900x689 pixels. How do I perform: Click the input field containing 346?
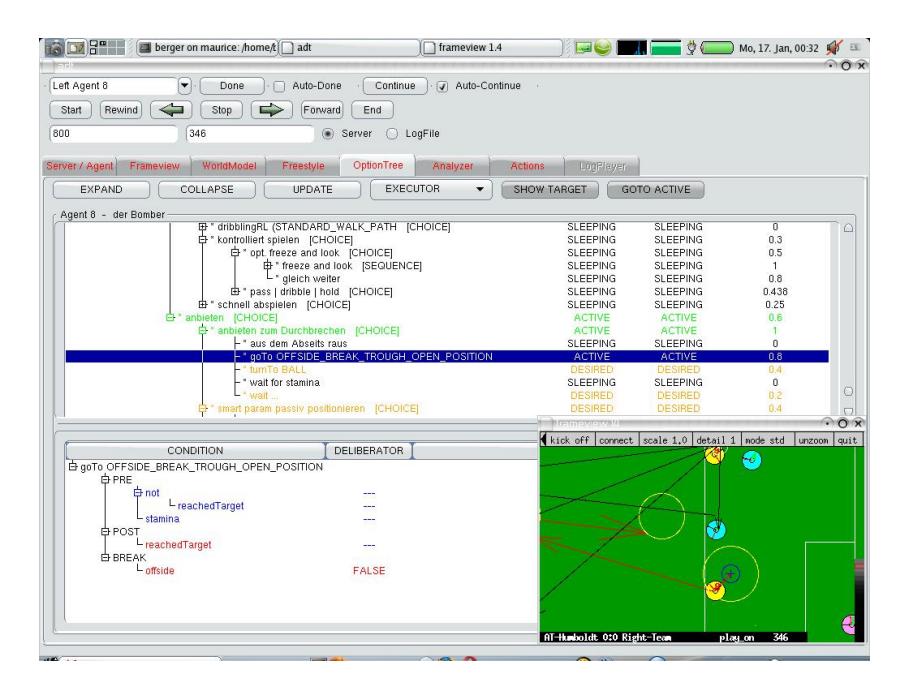tap(250, 134)
